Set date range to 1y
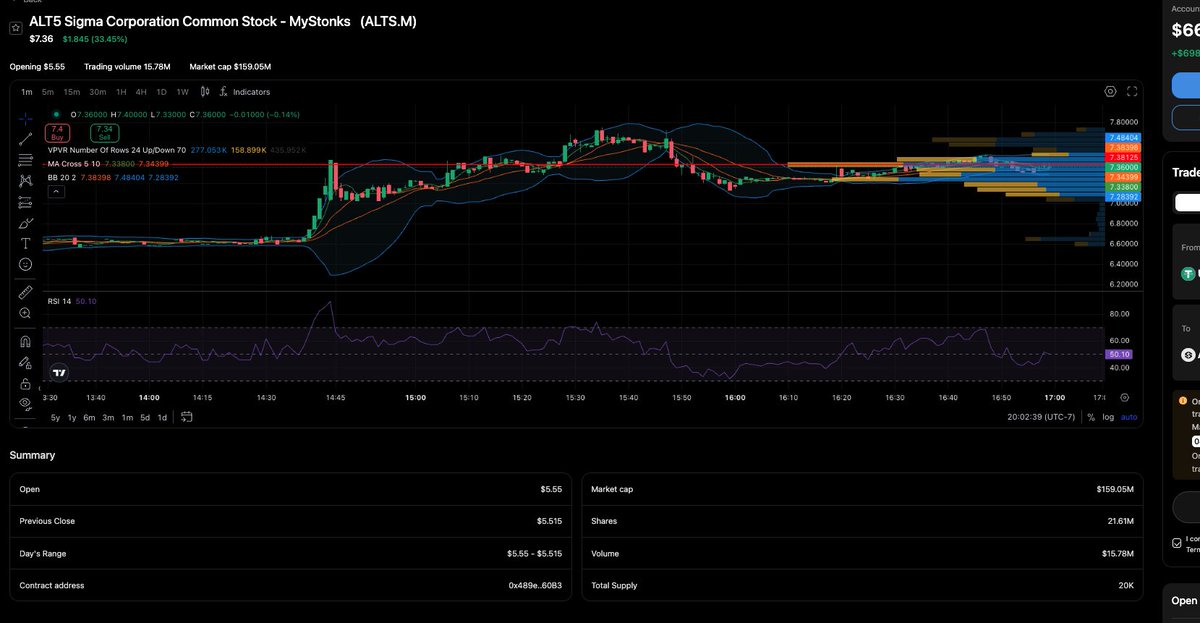1200x623 pixels. (73, 417)
